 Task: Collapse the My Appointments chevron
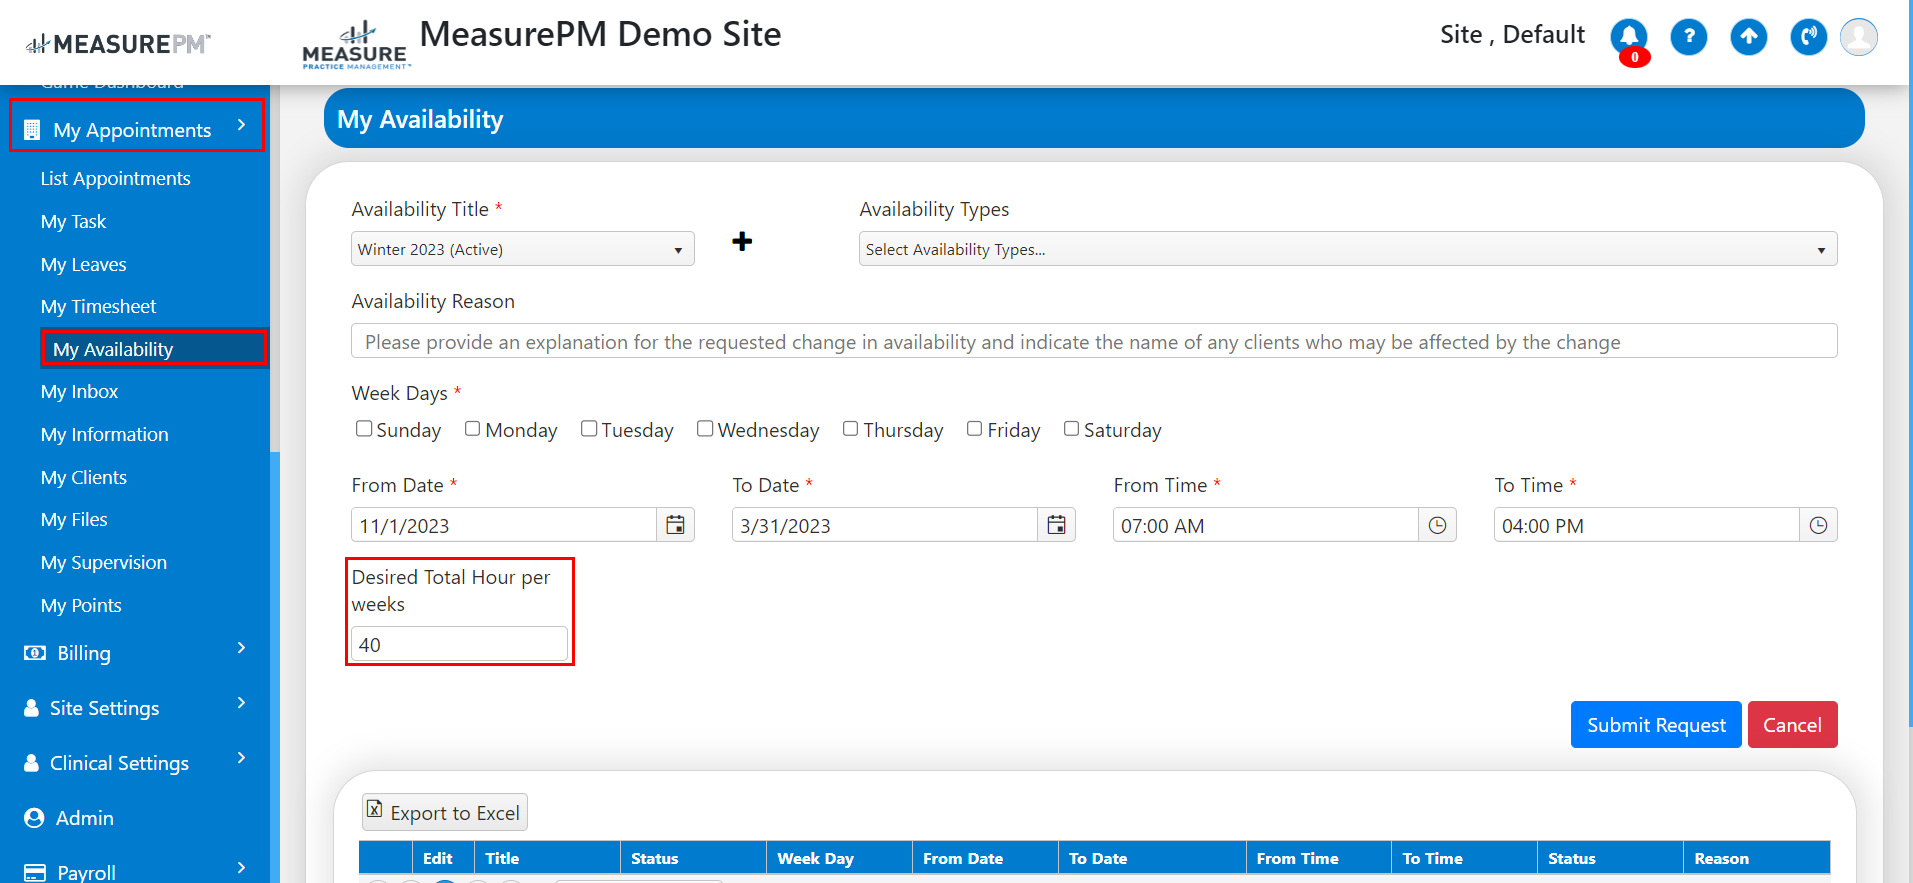click(241, 125)
